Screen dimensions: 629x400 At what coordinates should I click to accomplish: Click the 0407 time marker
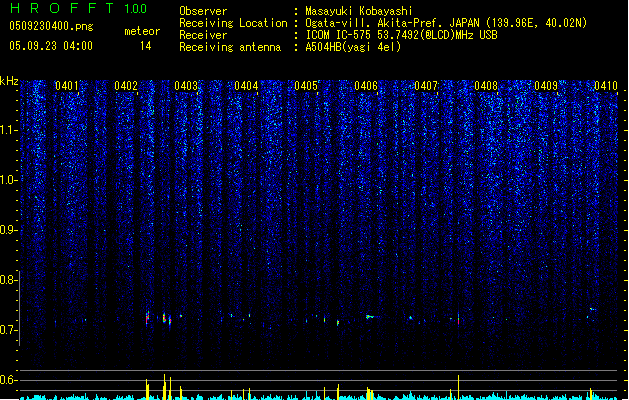pyautogui.click(x=426, y=86)
